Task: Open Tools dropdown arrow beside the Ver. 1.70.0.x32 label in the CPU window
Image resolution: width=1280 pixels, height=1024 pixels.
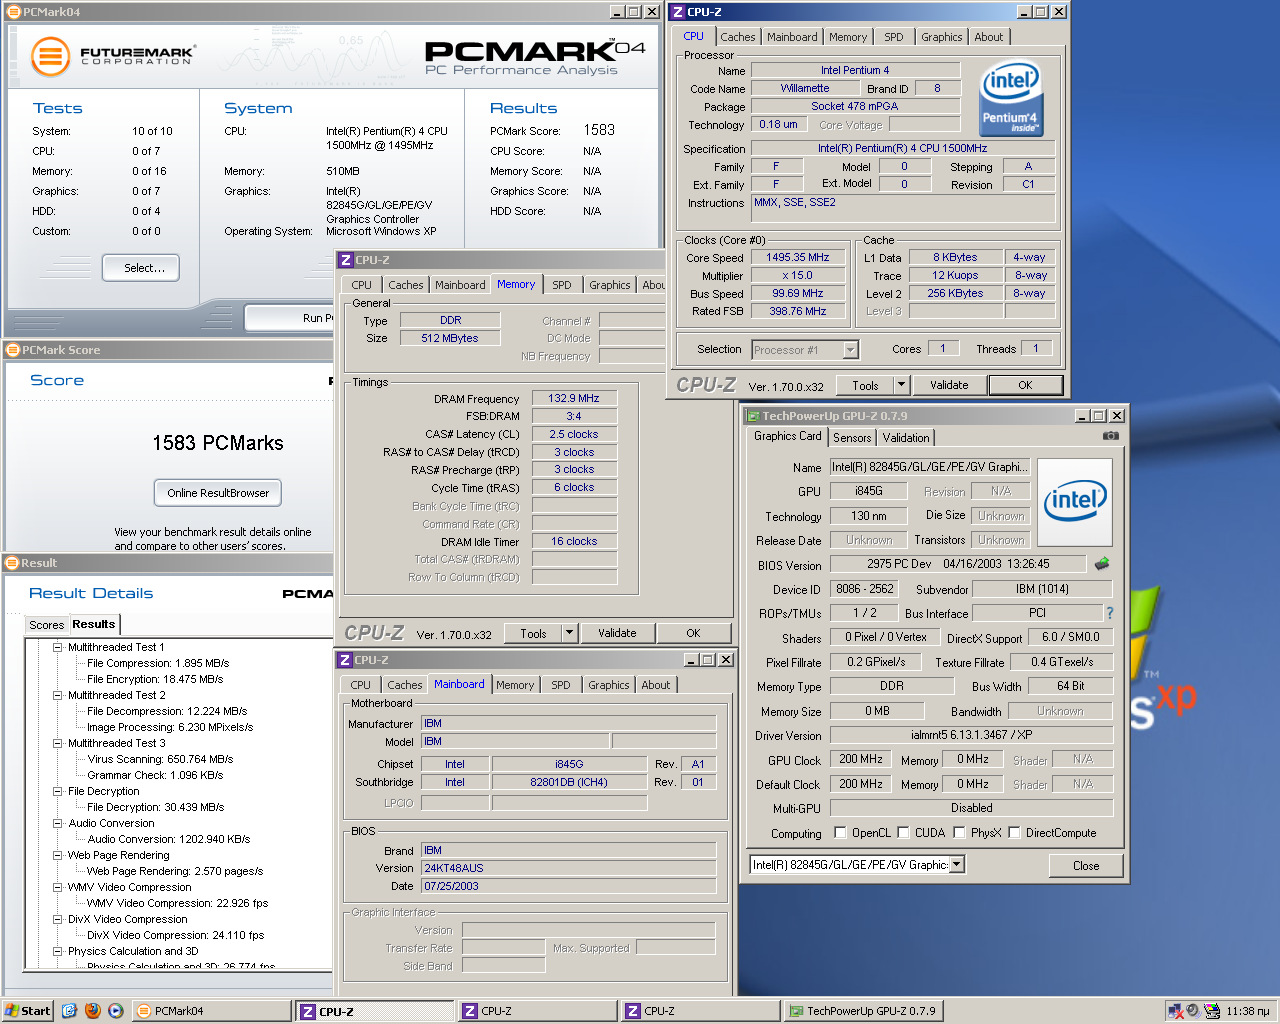Action: pos(901,385)
